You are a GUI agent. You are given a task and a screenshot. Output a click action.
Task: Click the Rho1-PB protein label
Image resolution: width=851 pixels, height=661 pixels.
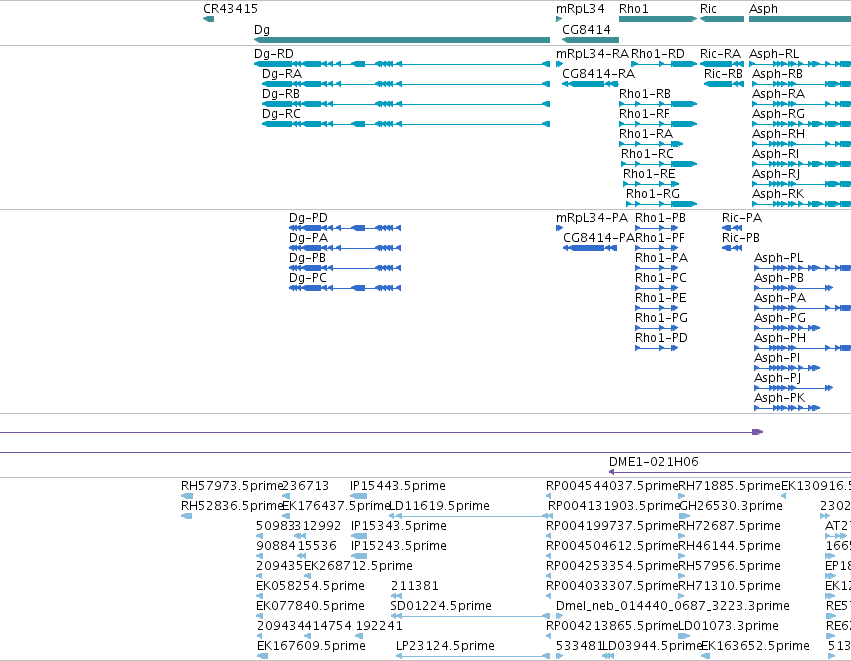pyautogui.click(x=660, y=218)
